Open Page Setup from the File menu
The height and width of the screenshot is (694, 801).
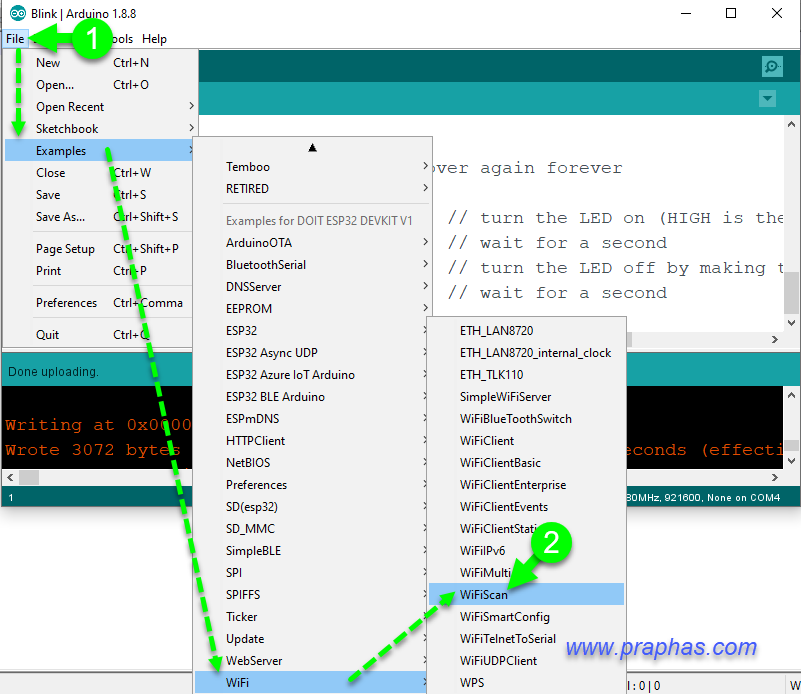pos(99,249)
